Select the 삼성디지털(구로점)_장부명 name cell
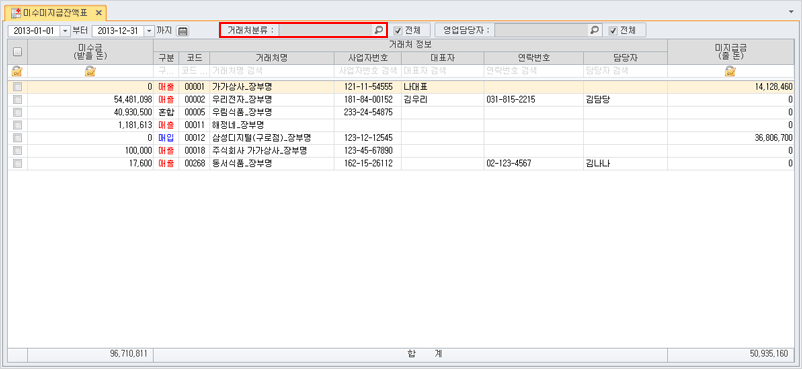This screenshot has width=802, height=369. click(x=272, y=138)
